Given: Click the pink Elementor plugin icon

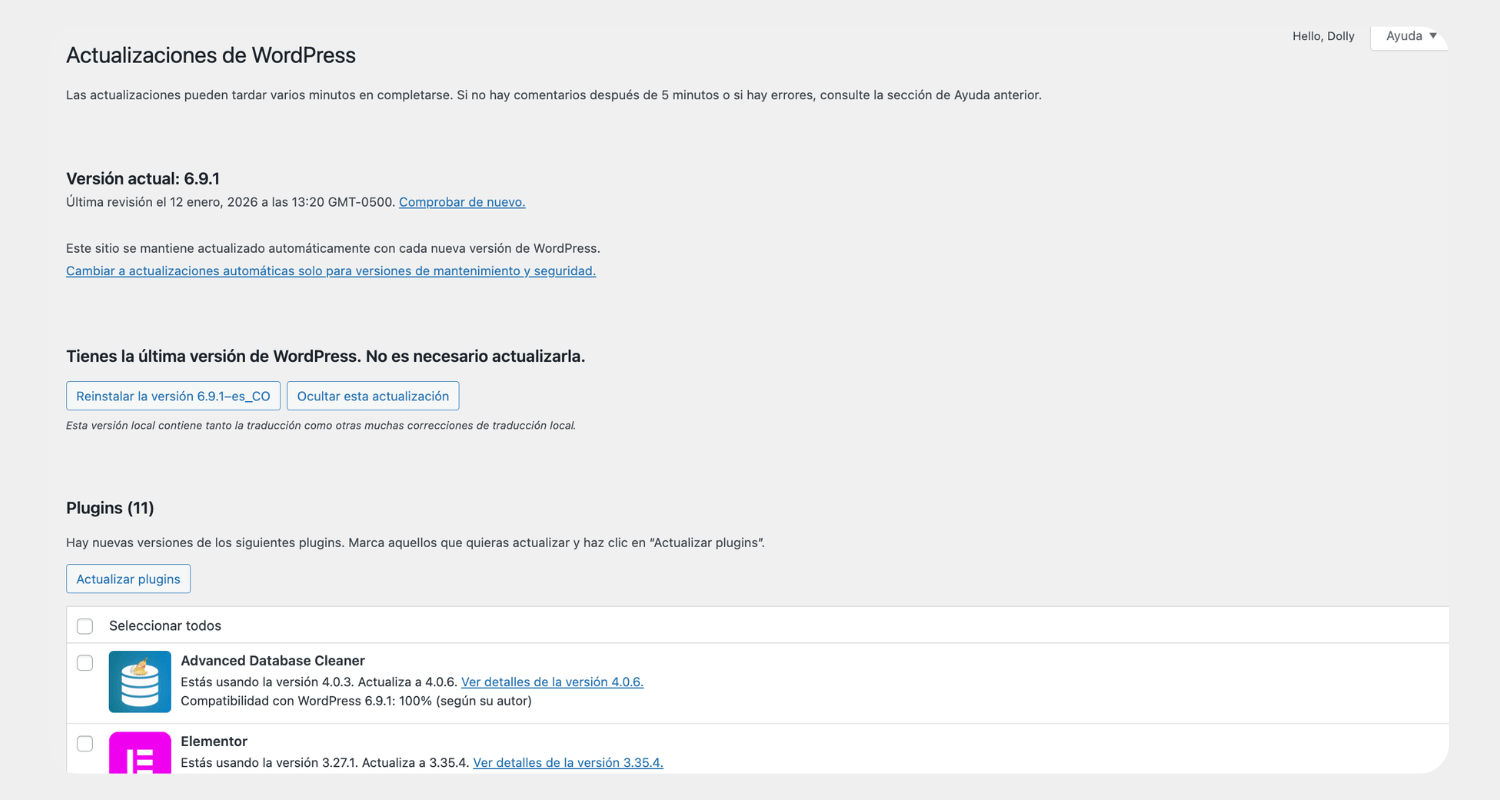Looking at the screenshot, I should click(139, 755).
